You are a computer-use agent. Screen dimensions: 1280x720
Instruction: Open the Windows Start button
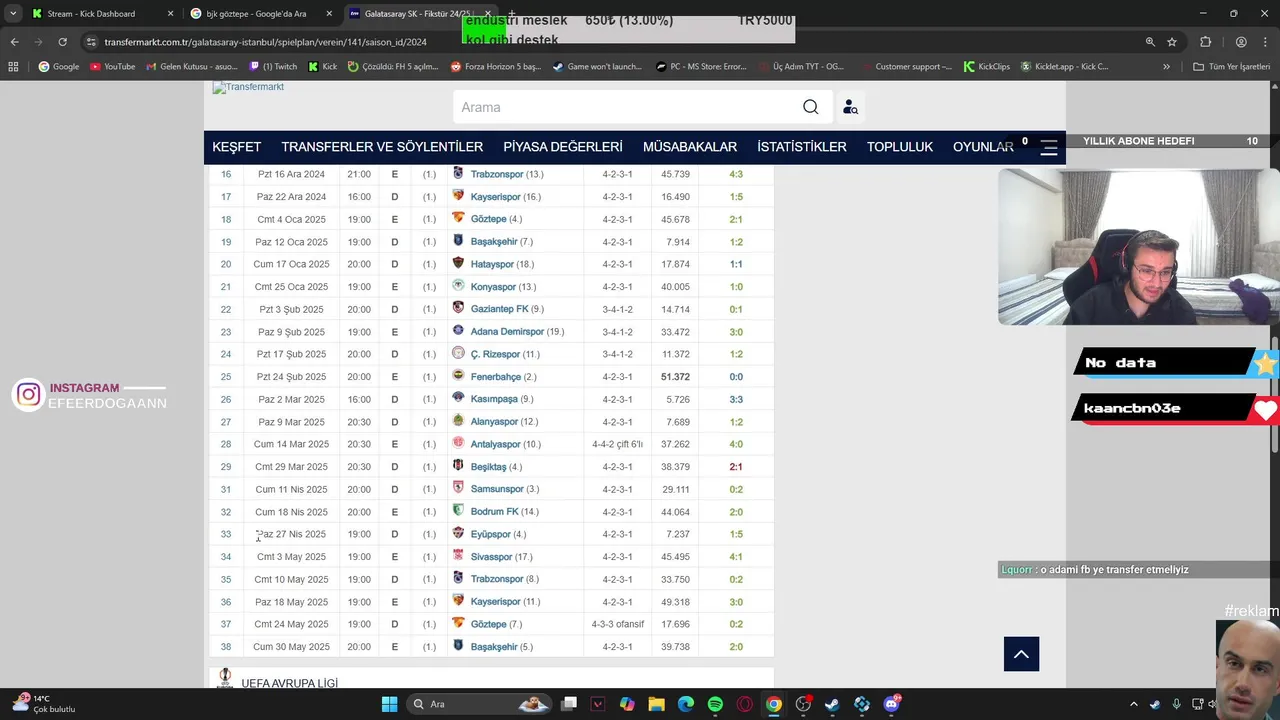(389, 704)
